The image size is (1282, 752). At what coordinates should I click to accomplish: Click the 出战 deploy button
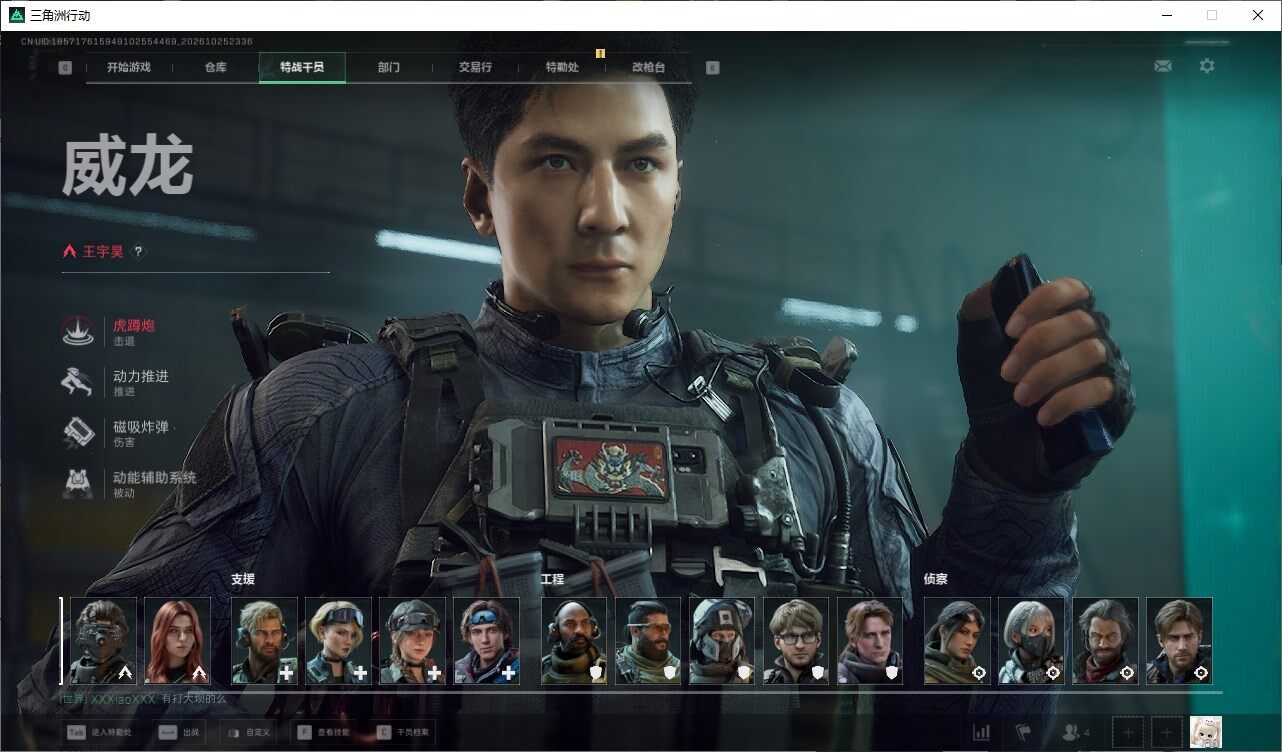click(x=181, y=733)
